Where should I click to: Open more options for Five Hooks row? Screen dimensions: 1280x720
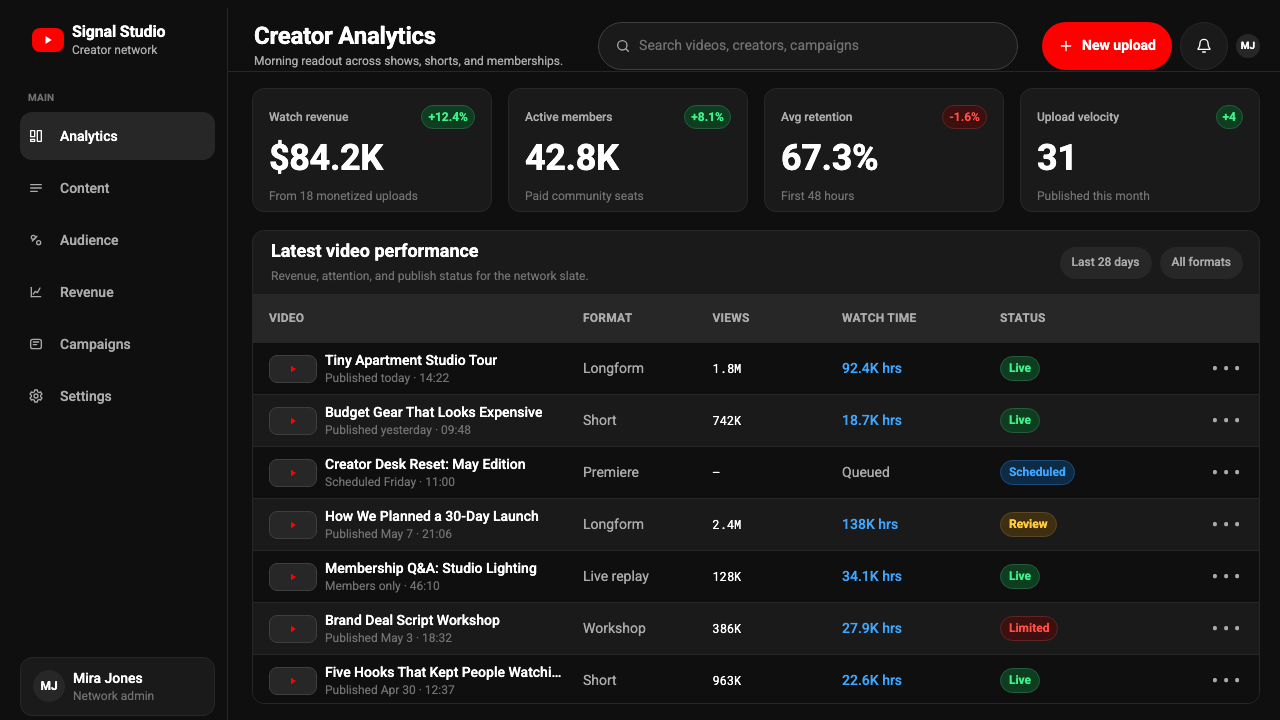[1226, 680]
